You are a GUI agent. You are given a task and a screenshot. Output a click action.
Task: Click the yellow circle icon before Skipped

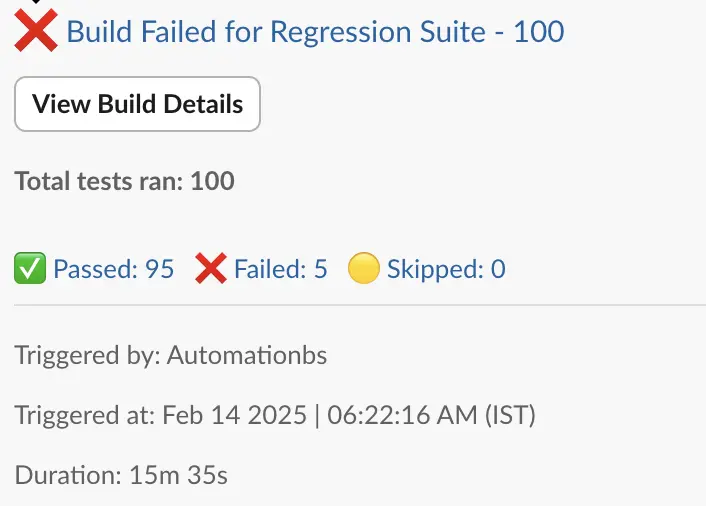363,269
